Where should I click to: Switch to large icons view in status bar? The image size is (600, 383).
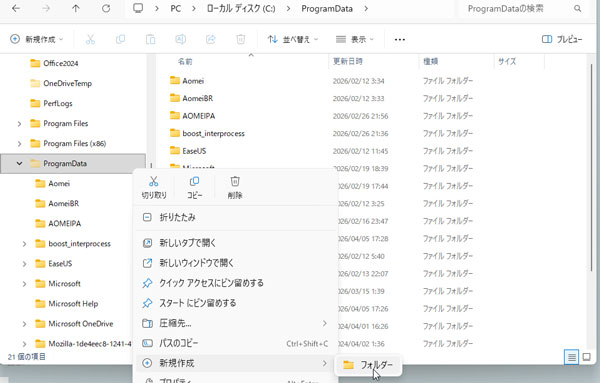586,357
